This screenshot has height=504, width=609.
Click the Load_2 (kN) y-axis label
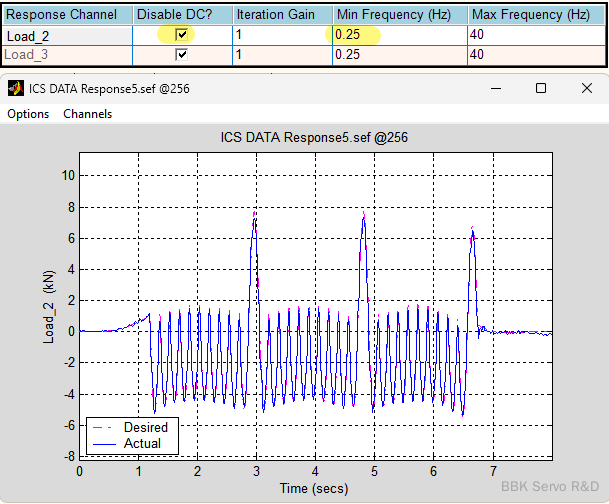pos(48,311)
